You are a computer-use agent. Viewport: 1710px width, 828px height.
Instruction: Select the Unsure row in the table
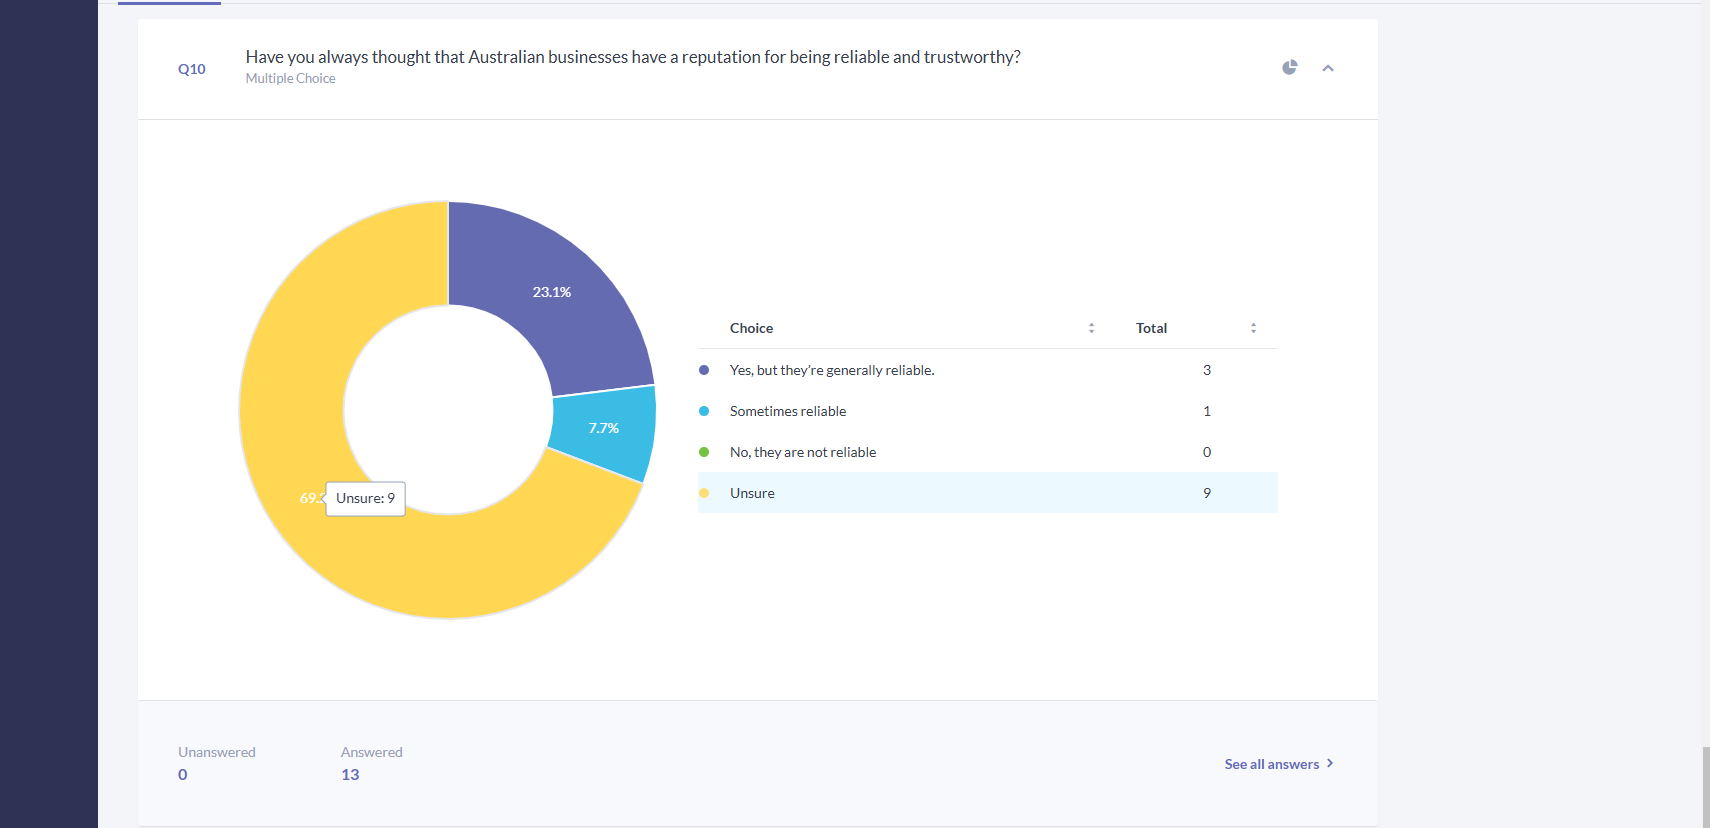click(x=988, y=493)
